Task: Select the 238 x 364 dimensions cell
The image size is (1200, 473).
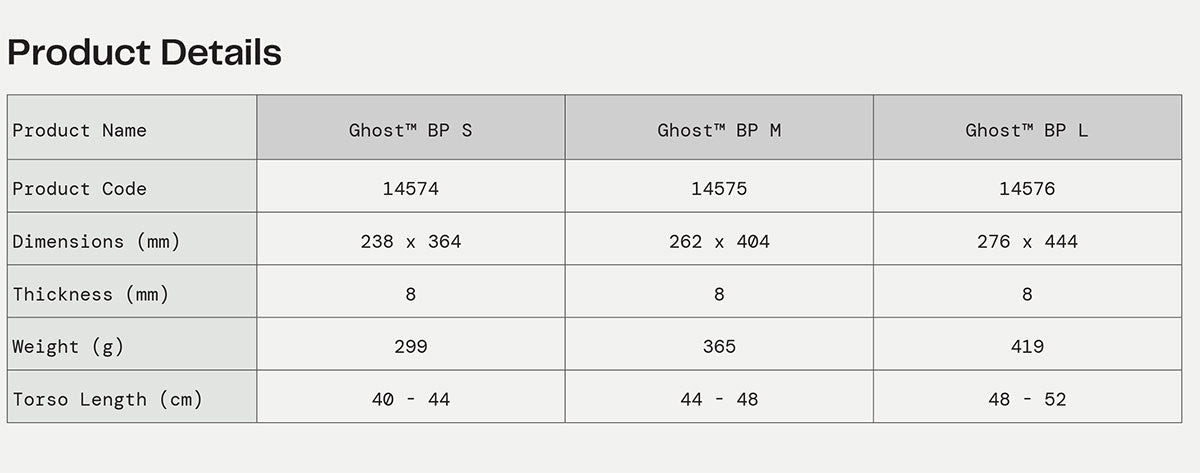Action: point(410,241)
